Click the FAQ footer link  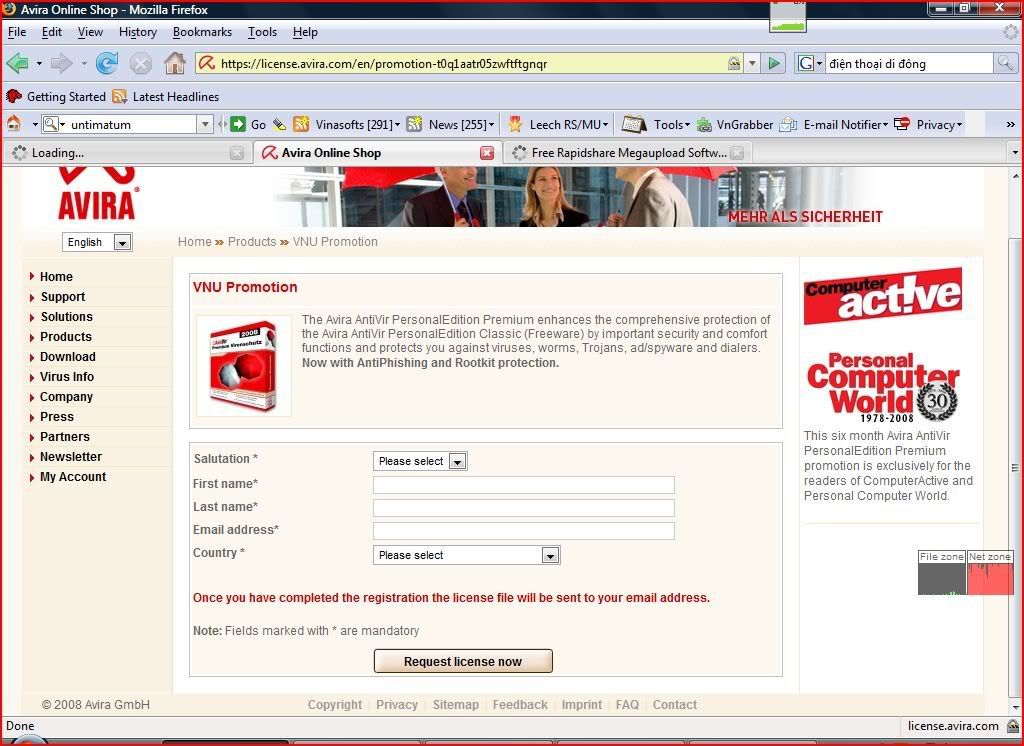tap(628, 705)
